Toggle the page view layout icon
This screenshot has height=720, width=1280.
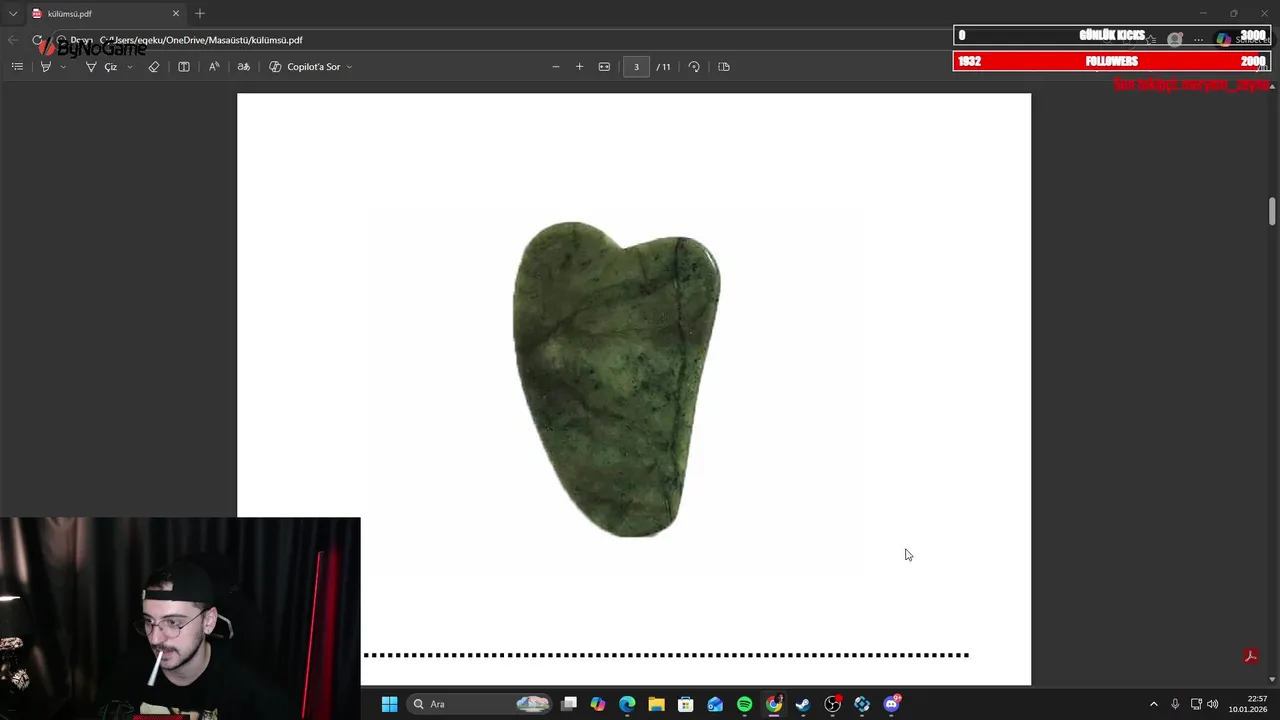point(184,67)
